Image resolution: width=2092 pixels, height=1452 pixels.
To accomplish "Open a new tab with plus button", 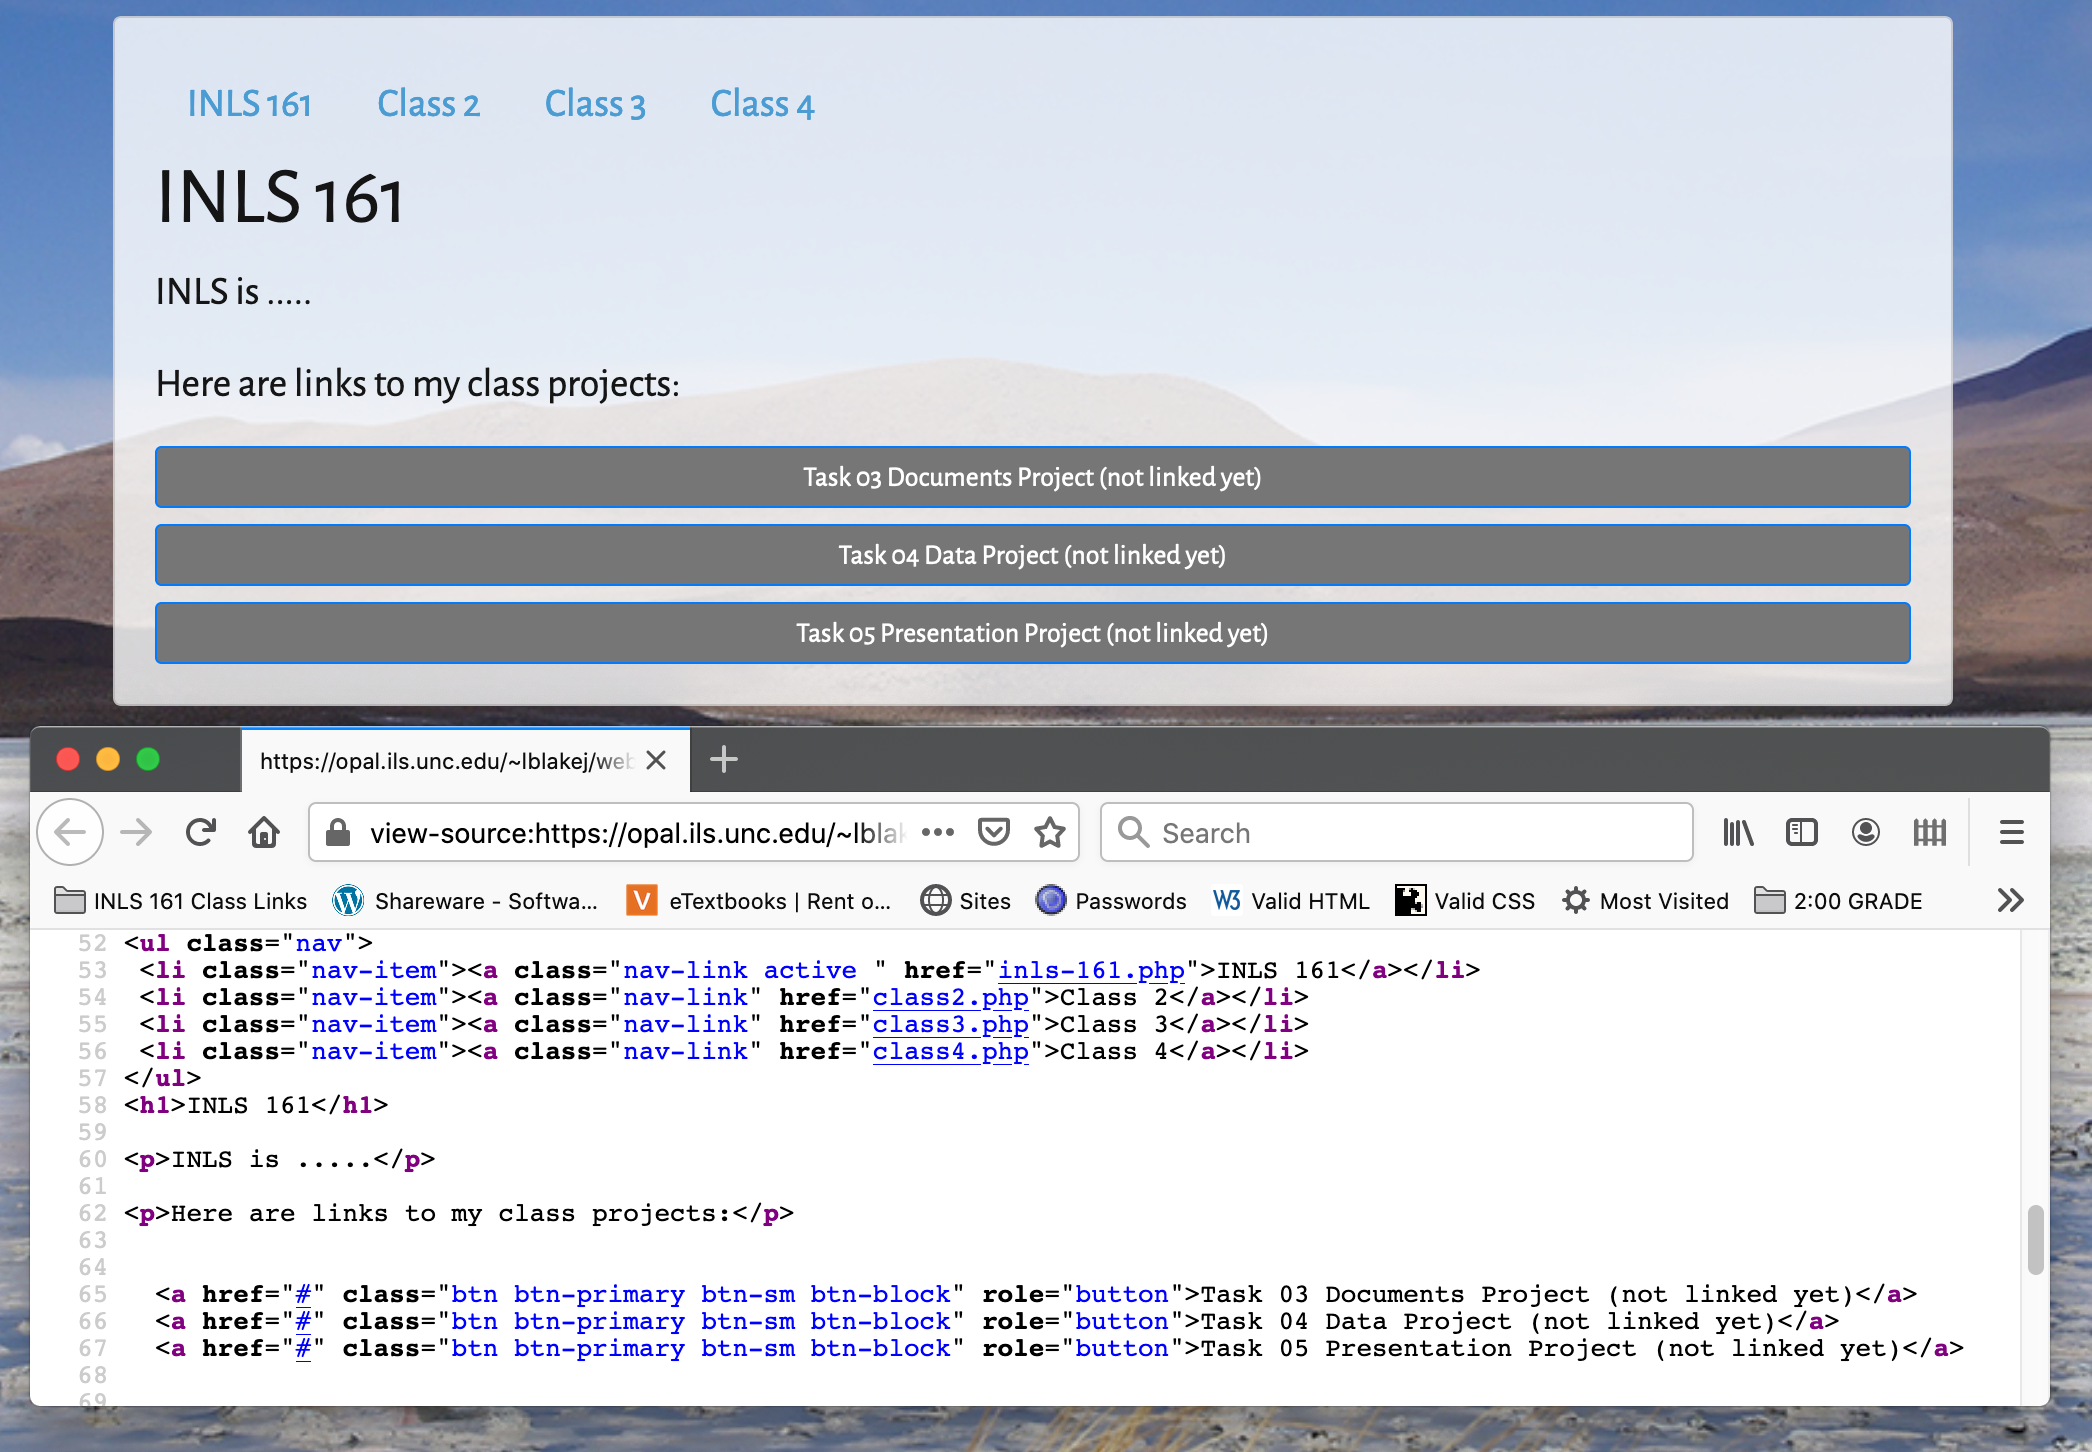I will [724, 760].
